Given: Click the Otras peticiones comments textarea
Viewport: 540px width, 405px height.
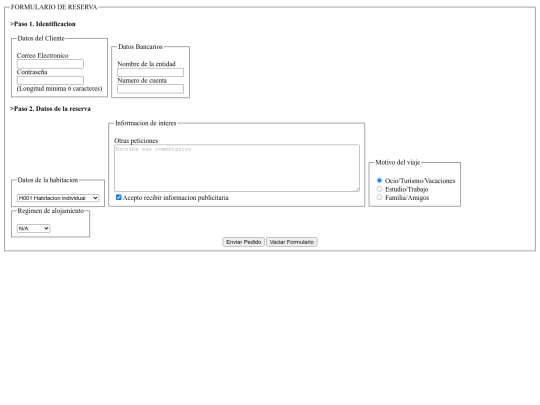Looking at the screenshot, I should (237, 168).
